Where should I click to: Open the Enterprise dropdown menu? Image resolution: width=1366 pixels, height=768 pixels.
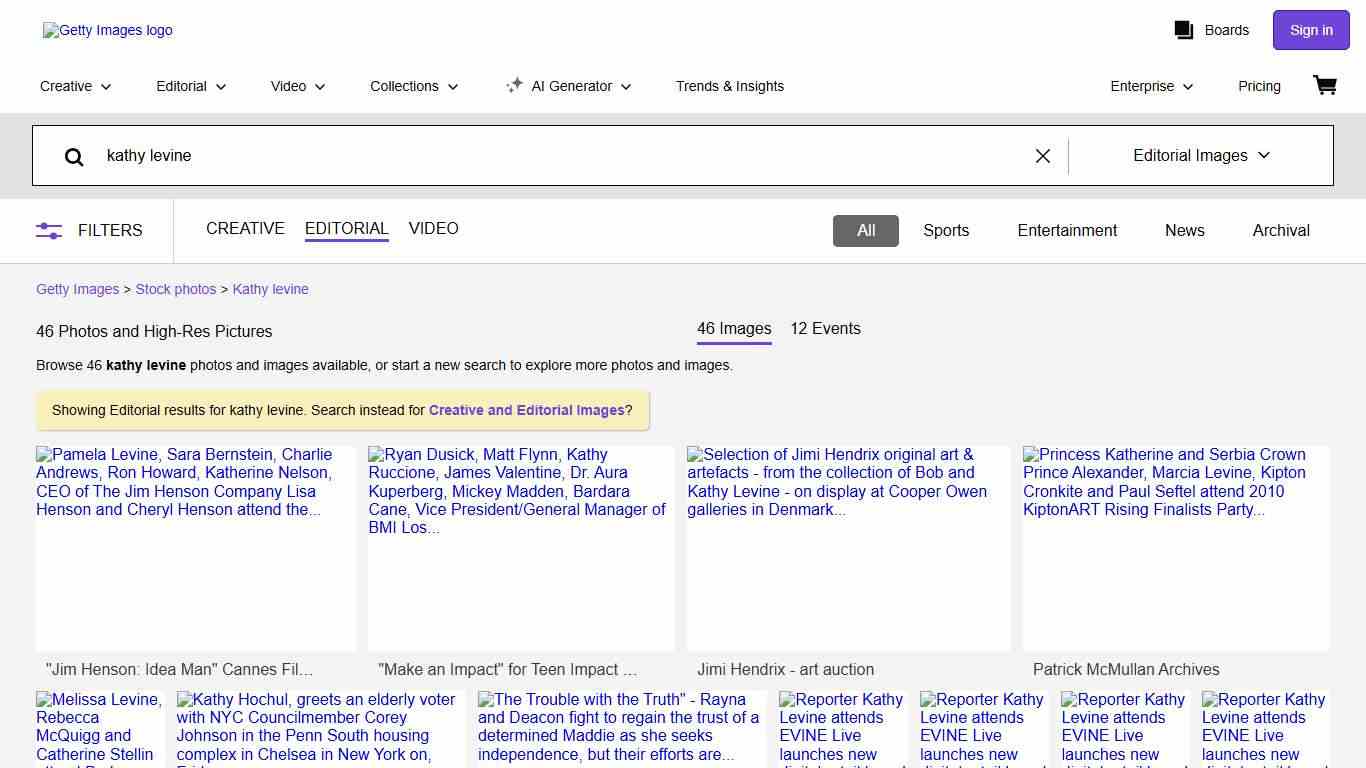(1151, 86)
